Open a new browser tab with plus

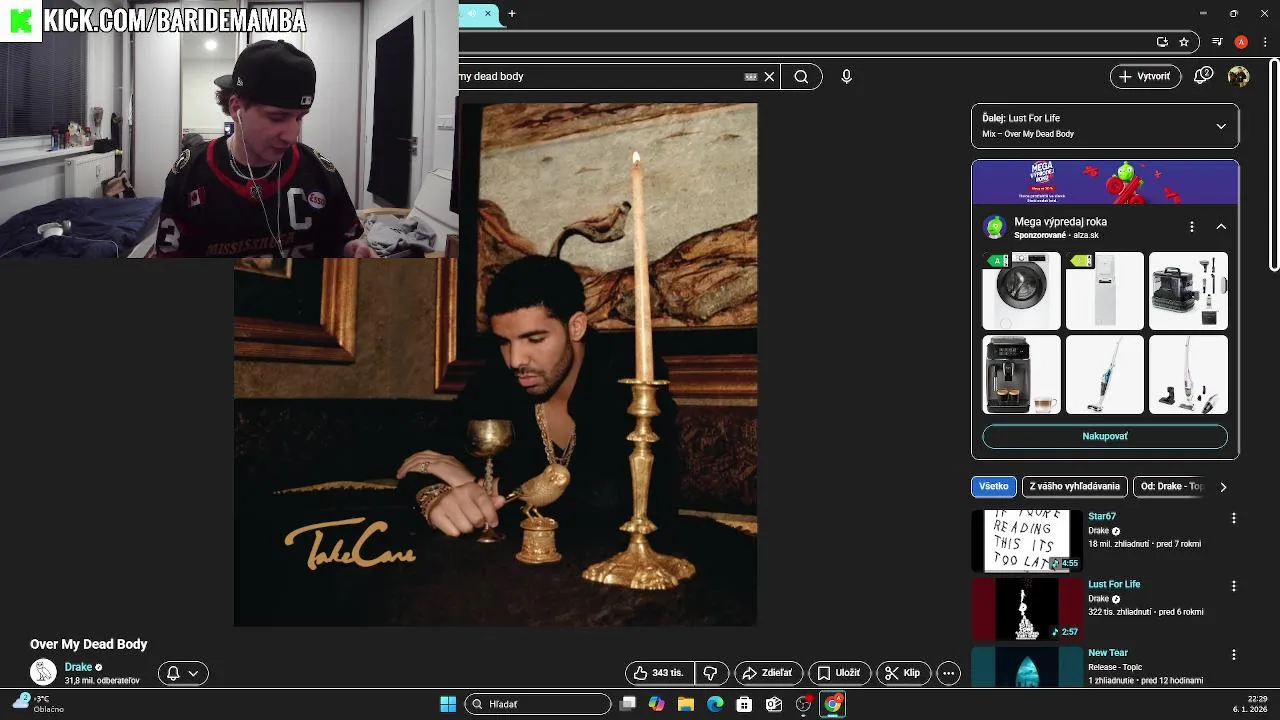tap(512, 14)
